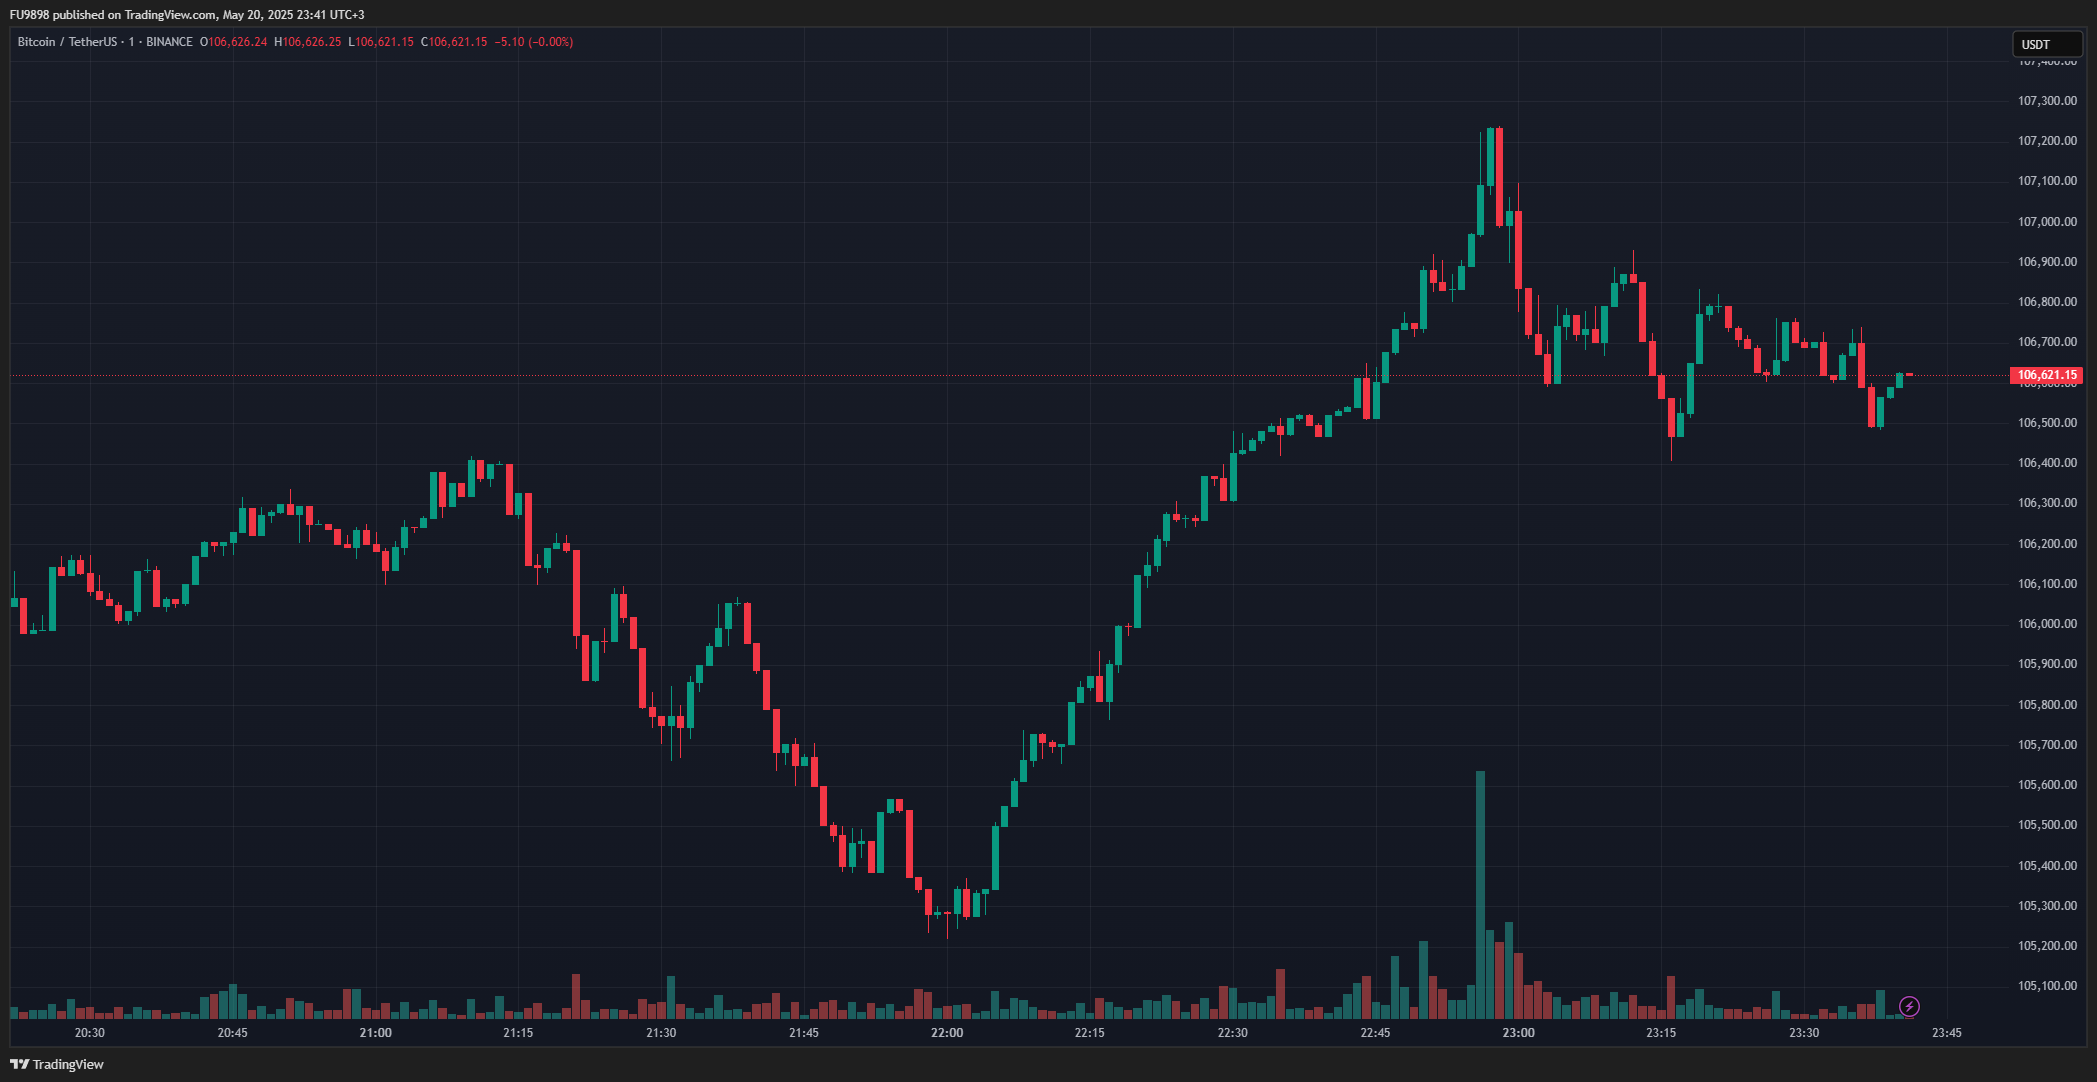Image resolution: width=2097 pixels, height=1082 pixels.
Task: Click the 106,000.00 price scale label
Action: 2046,624
